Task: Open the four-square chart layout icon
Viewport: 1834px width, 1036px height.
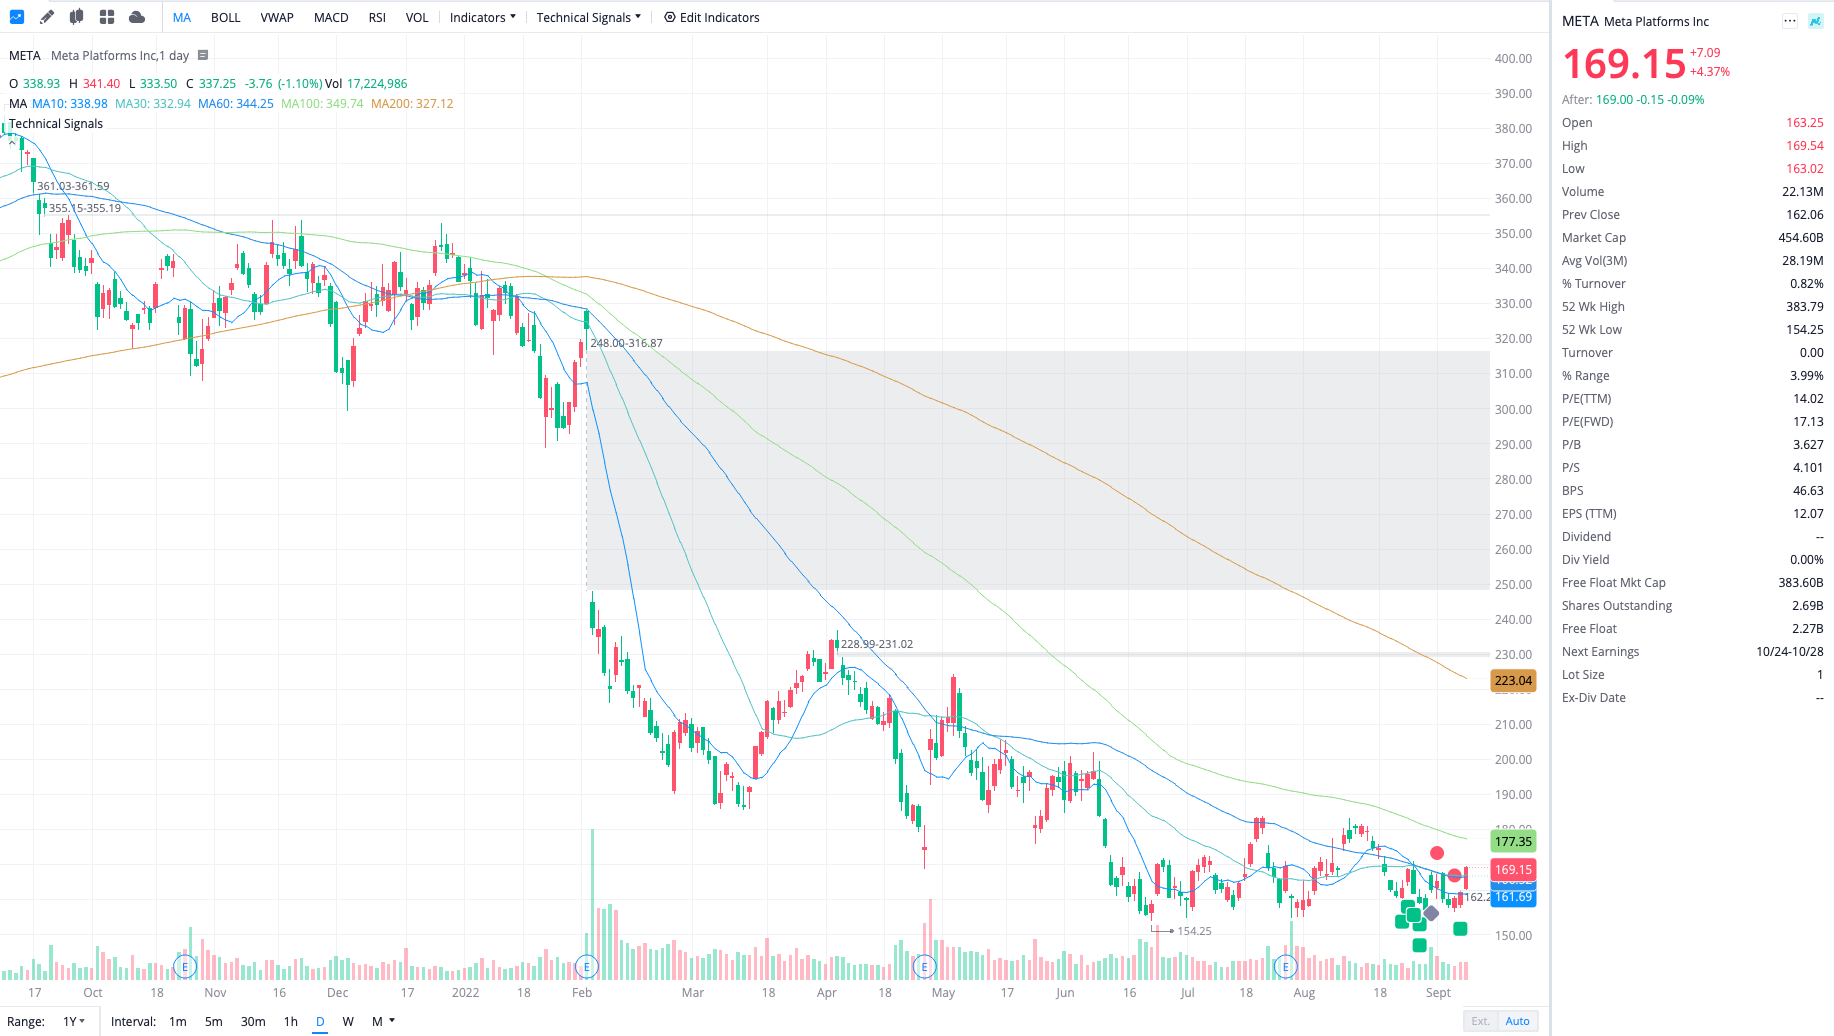Action: (107, 17)
